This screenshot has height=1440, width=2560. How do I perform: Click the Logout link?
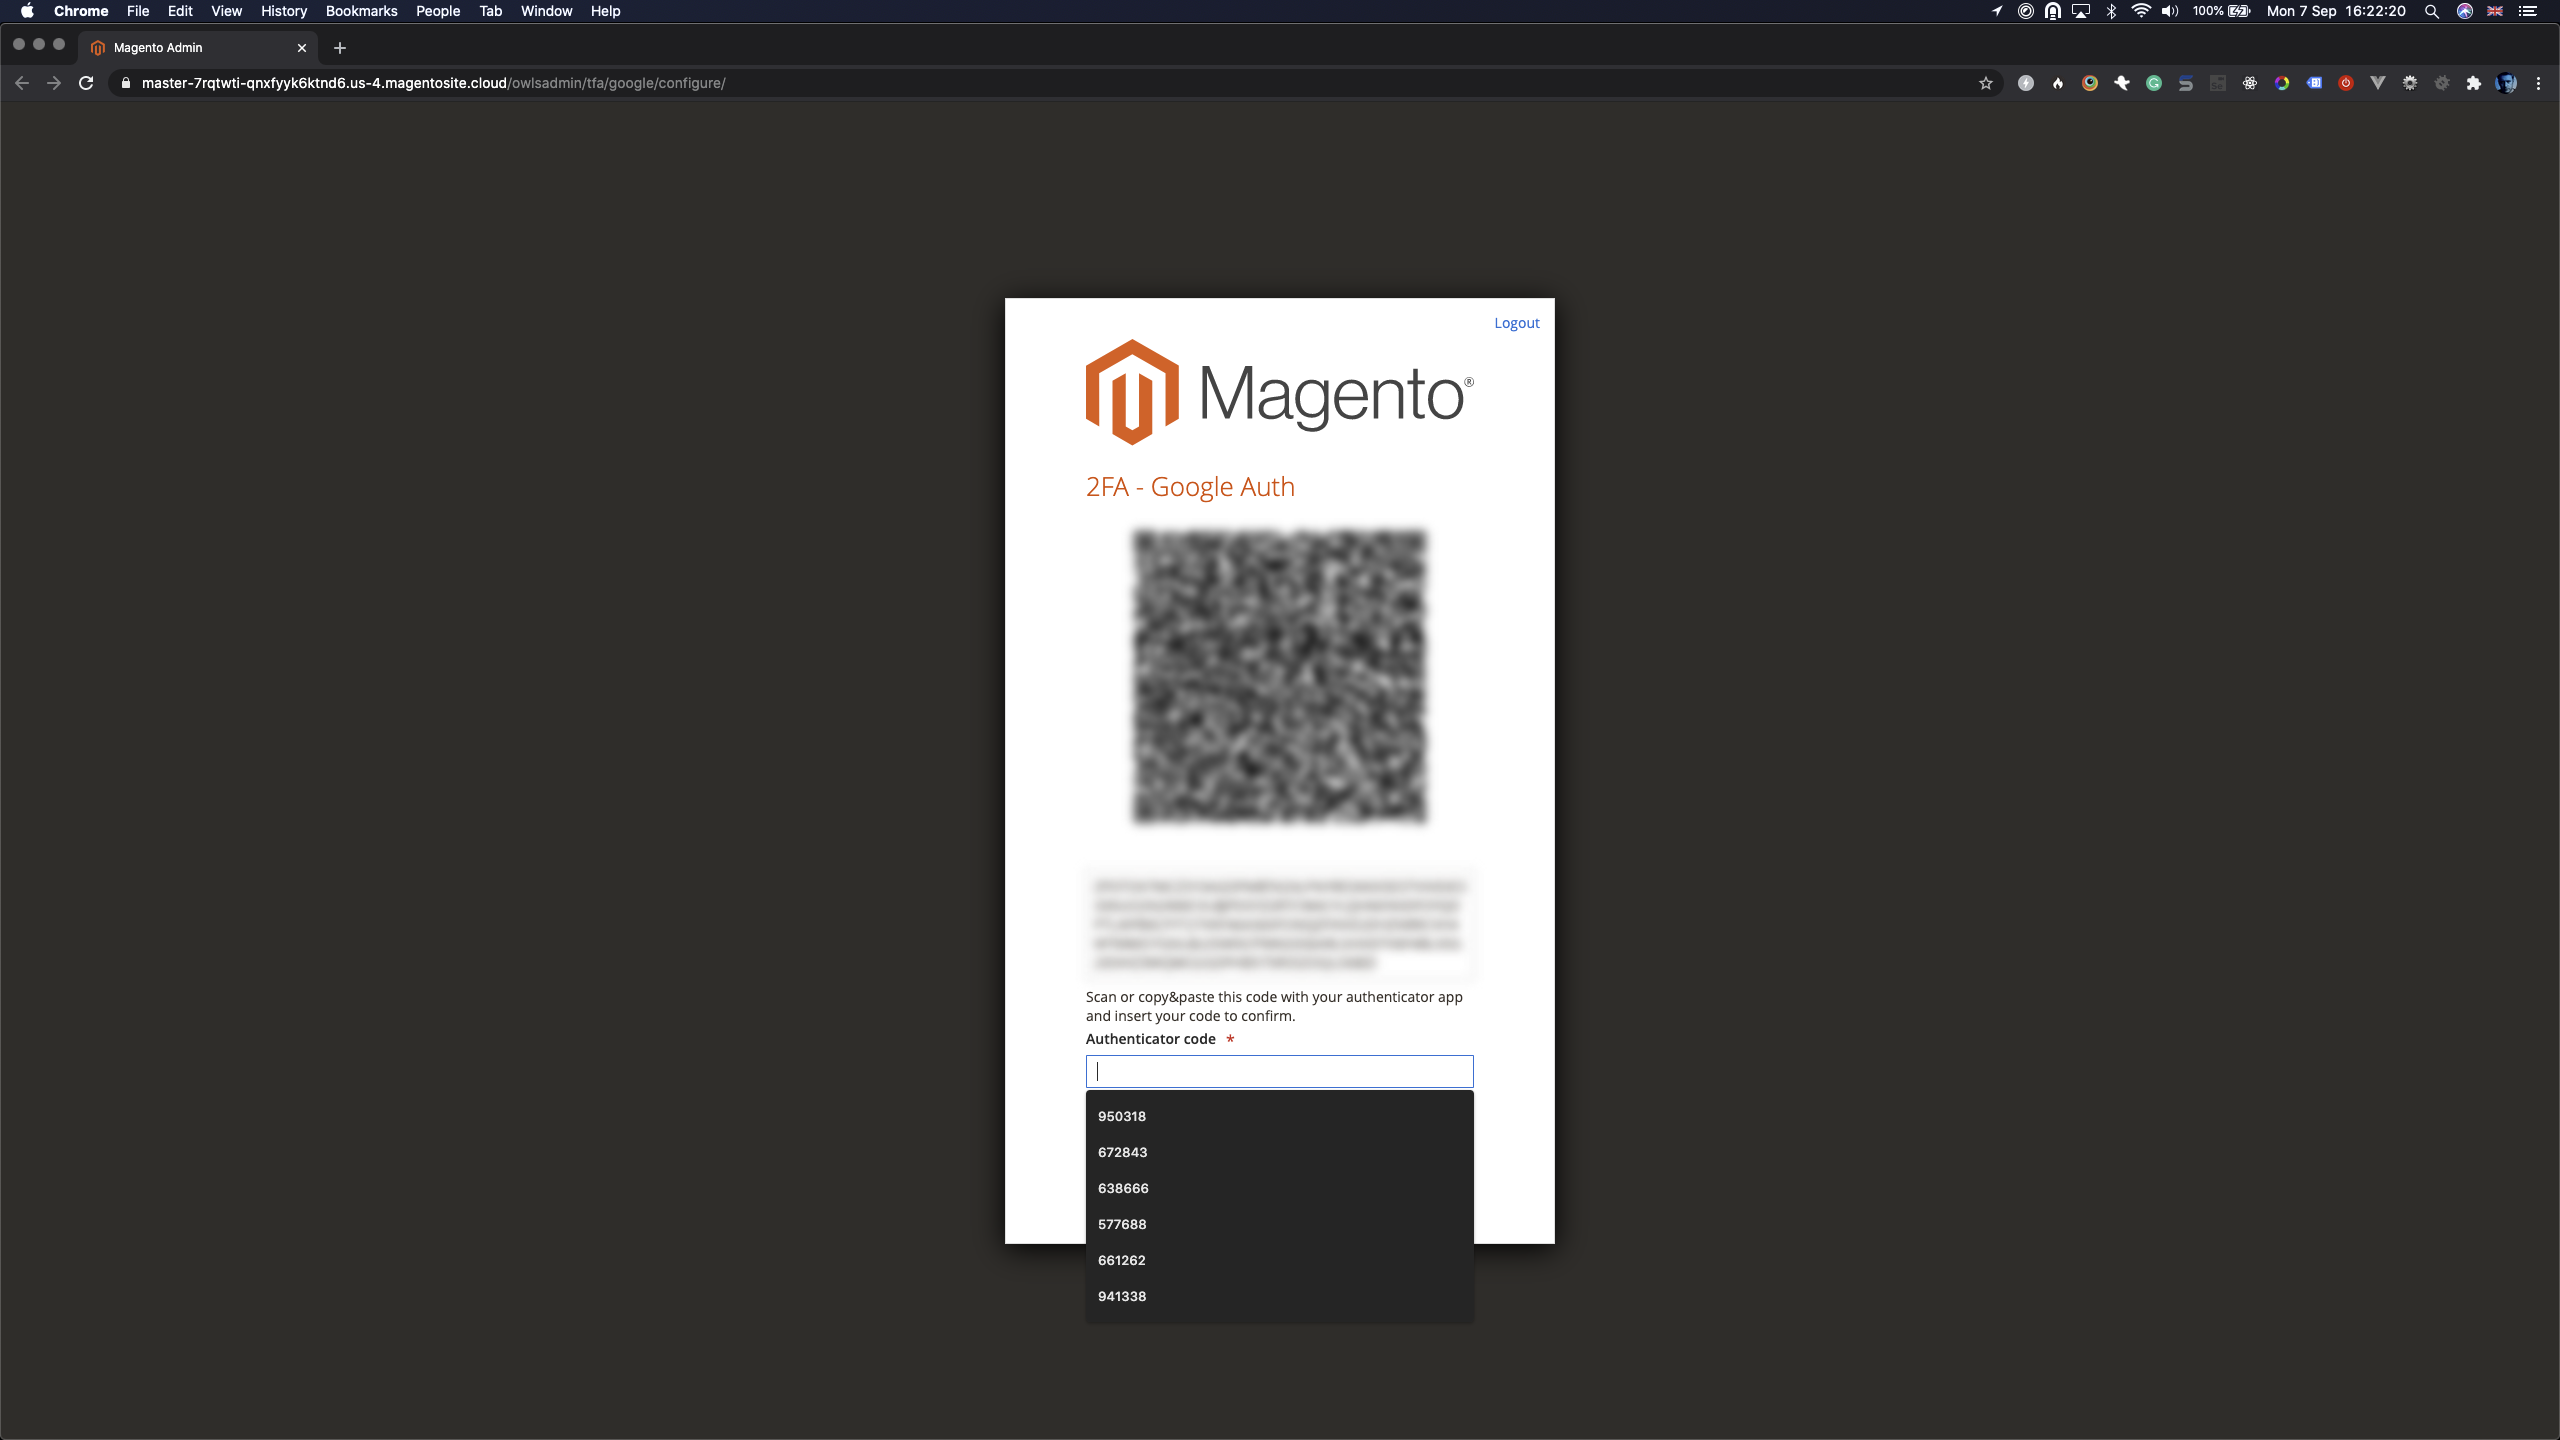click(x=1516, y=323)
